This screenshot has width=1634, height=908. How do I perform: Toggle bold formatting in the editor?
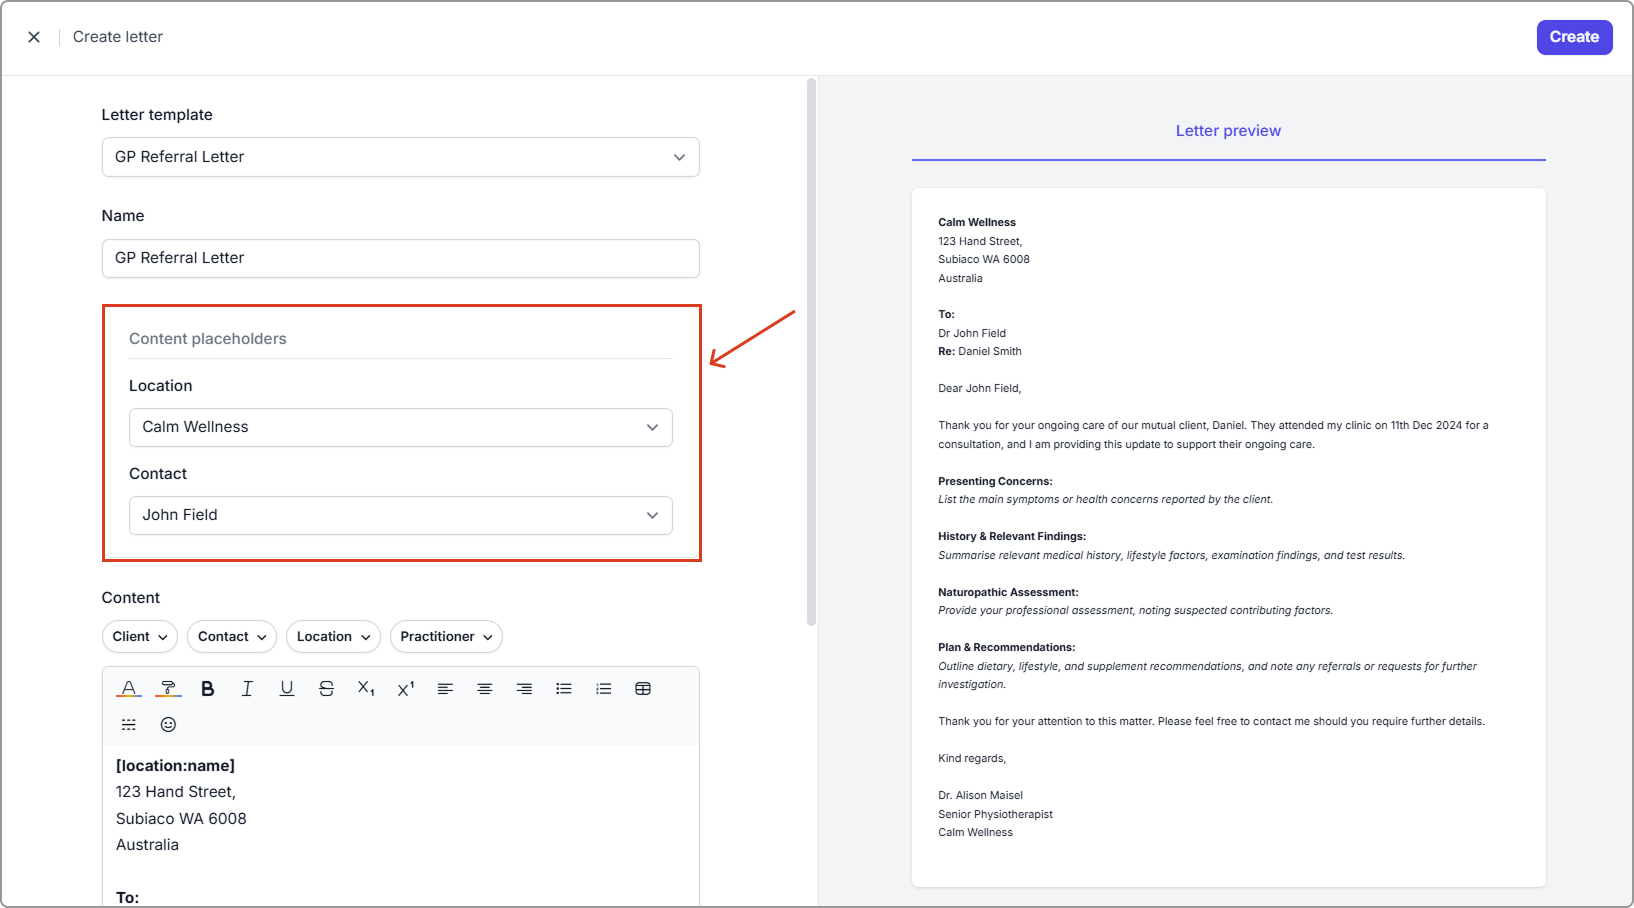(208, 689)
